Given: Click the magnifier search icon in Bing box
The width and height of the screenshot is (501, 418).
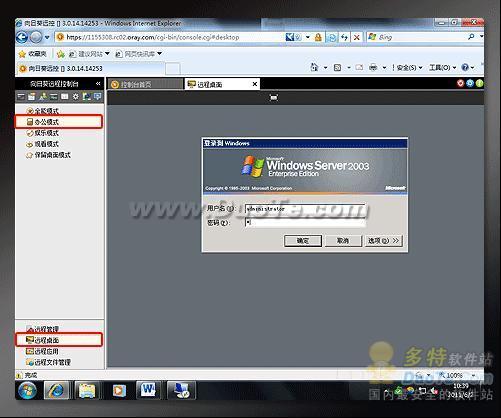Looking at the screenshot, I should click(471, 37).
